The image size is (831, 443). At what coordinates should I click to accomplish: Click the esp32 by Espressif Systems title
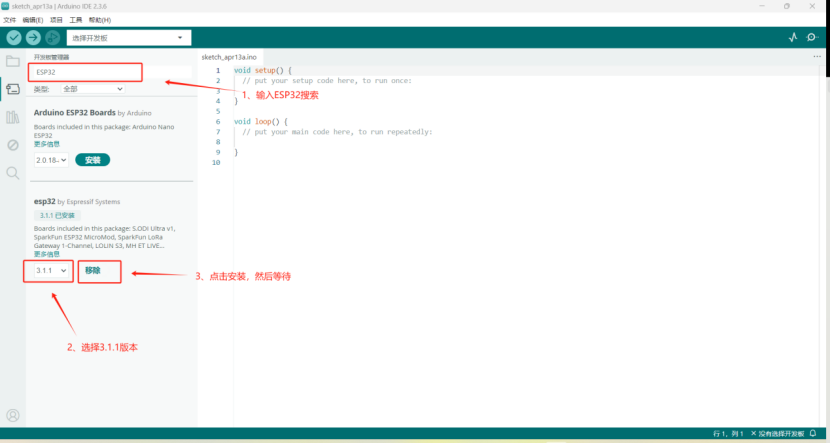click(77, 201)
